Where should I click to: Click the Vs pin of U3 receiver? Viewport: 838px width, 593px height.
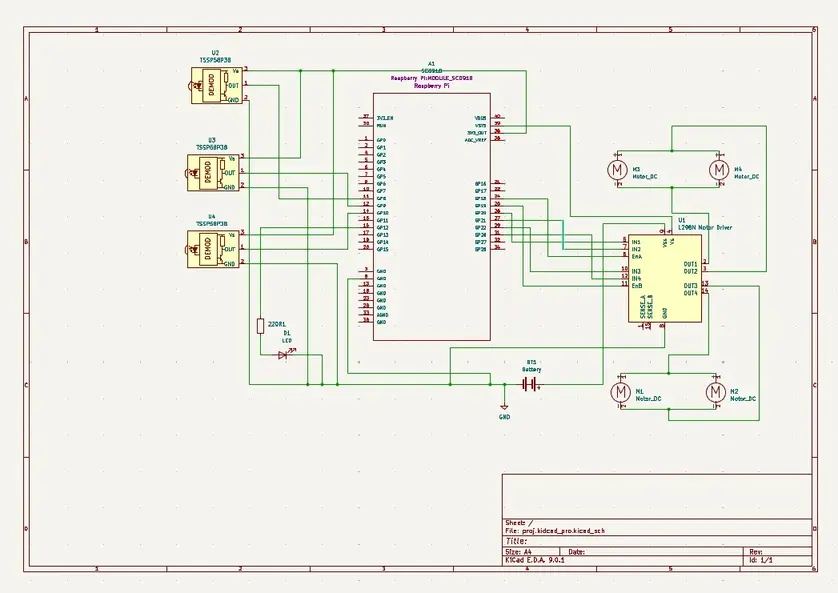[232, 159]
